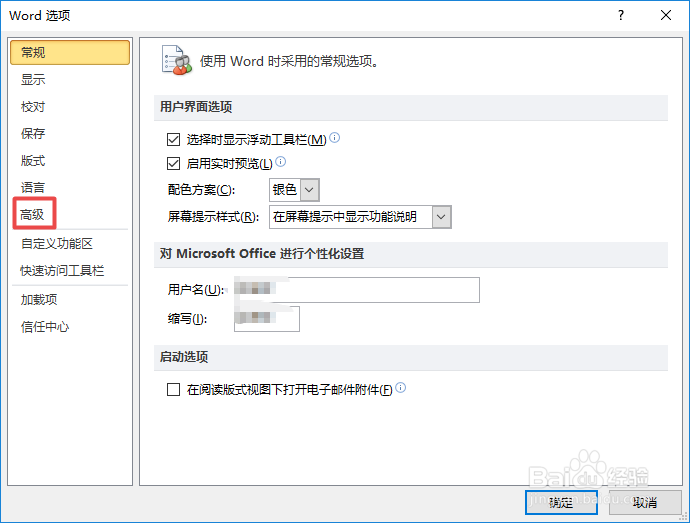Screen dimensions: 690x523
Task: Click the info icon beside 浮动工具栏 option
Action: point(335,139)
